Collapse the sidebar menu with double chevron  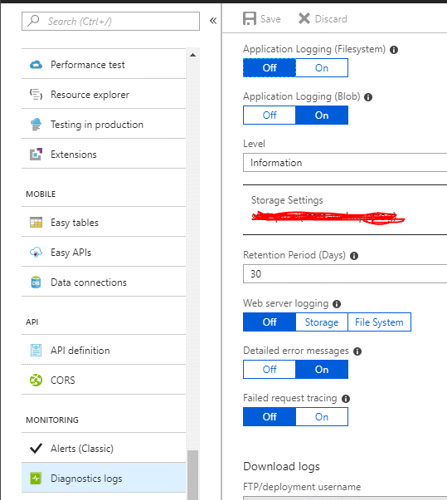[x=213, y=21]
